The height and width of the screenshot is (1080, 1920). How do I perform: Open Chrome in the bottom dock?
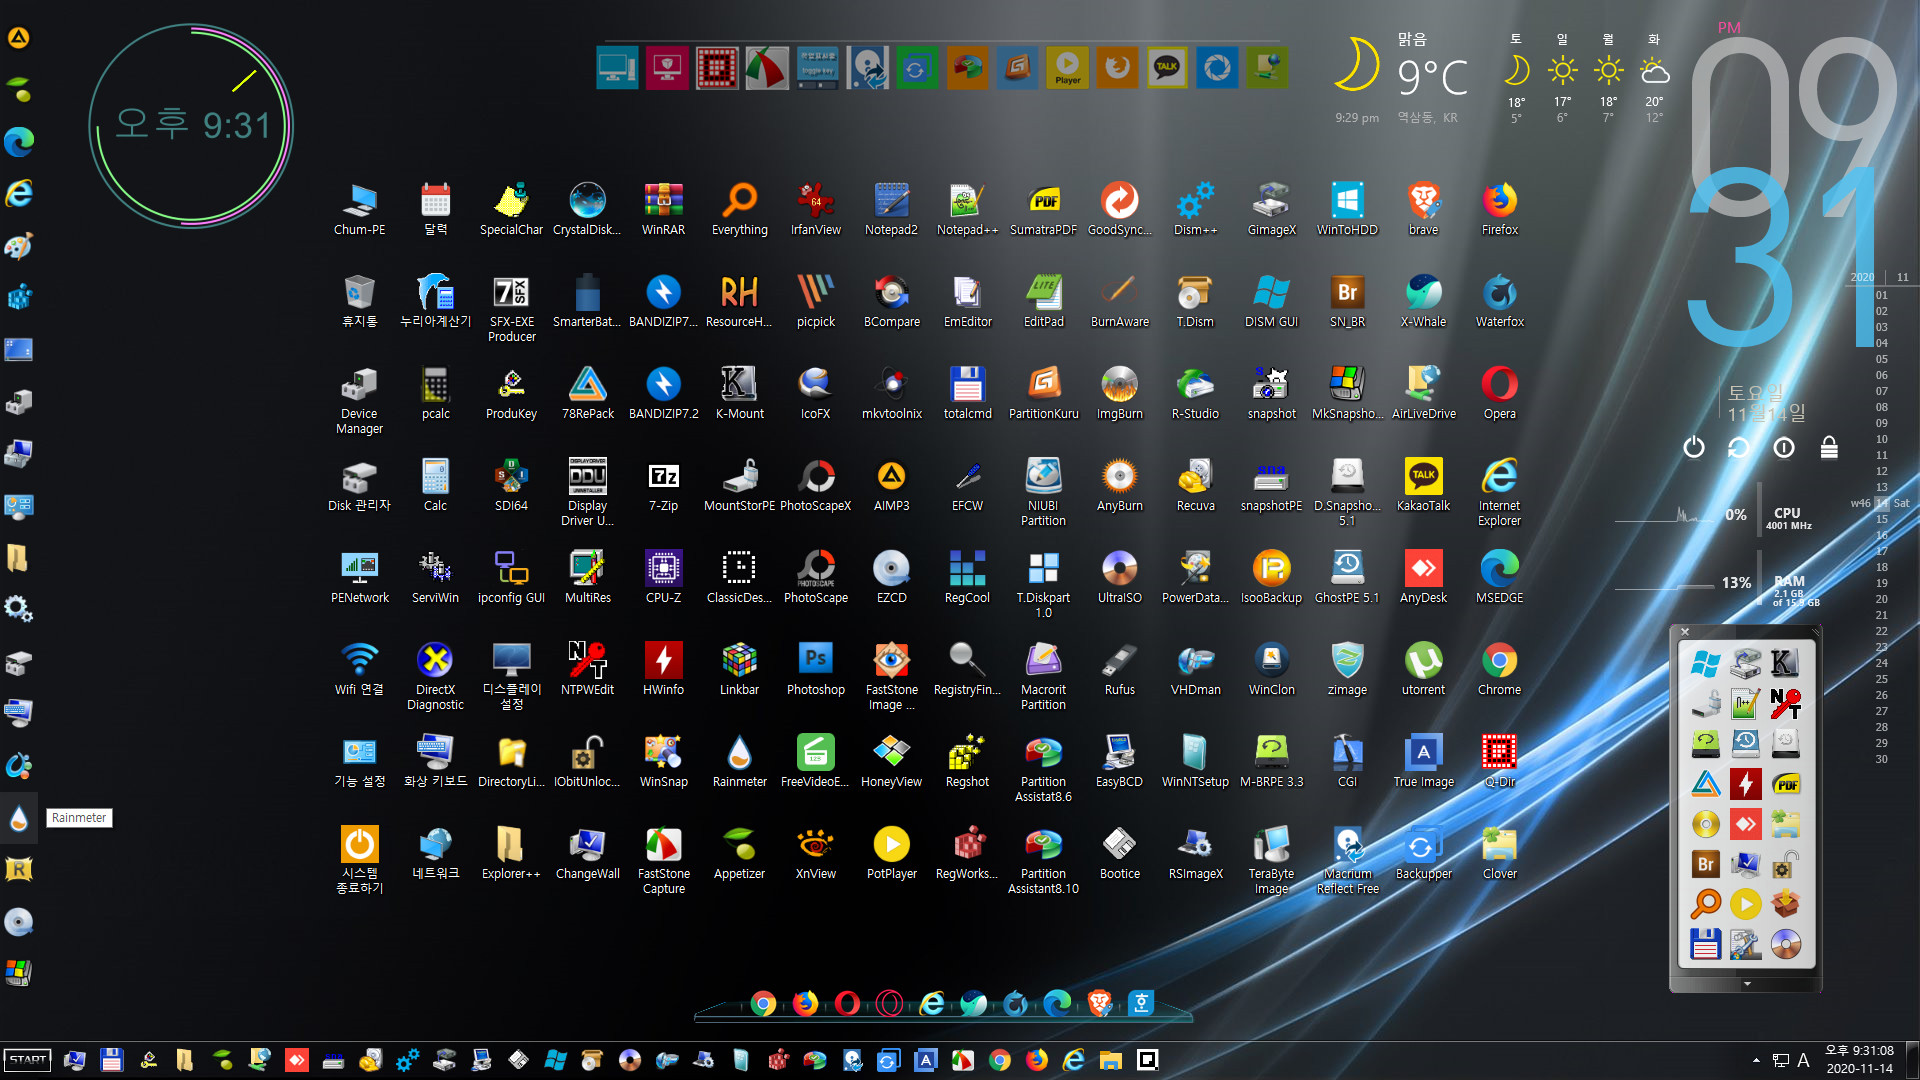[763, 1003]
